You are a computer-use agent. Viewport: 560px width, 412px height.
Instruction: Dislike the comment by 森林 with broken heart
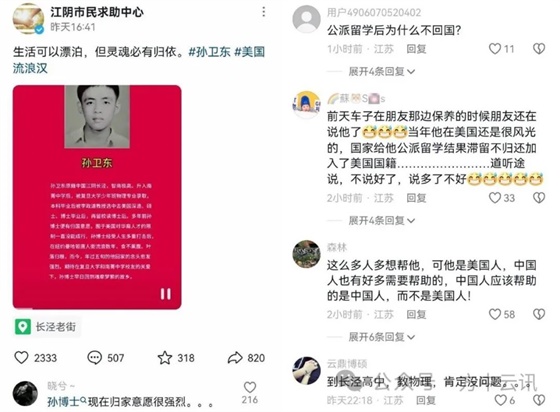point(539,314)
